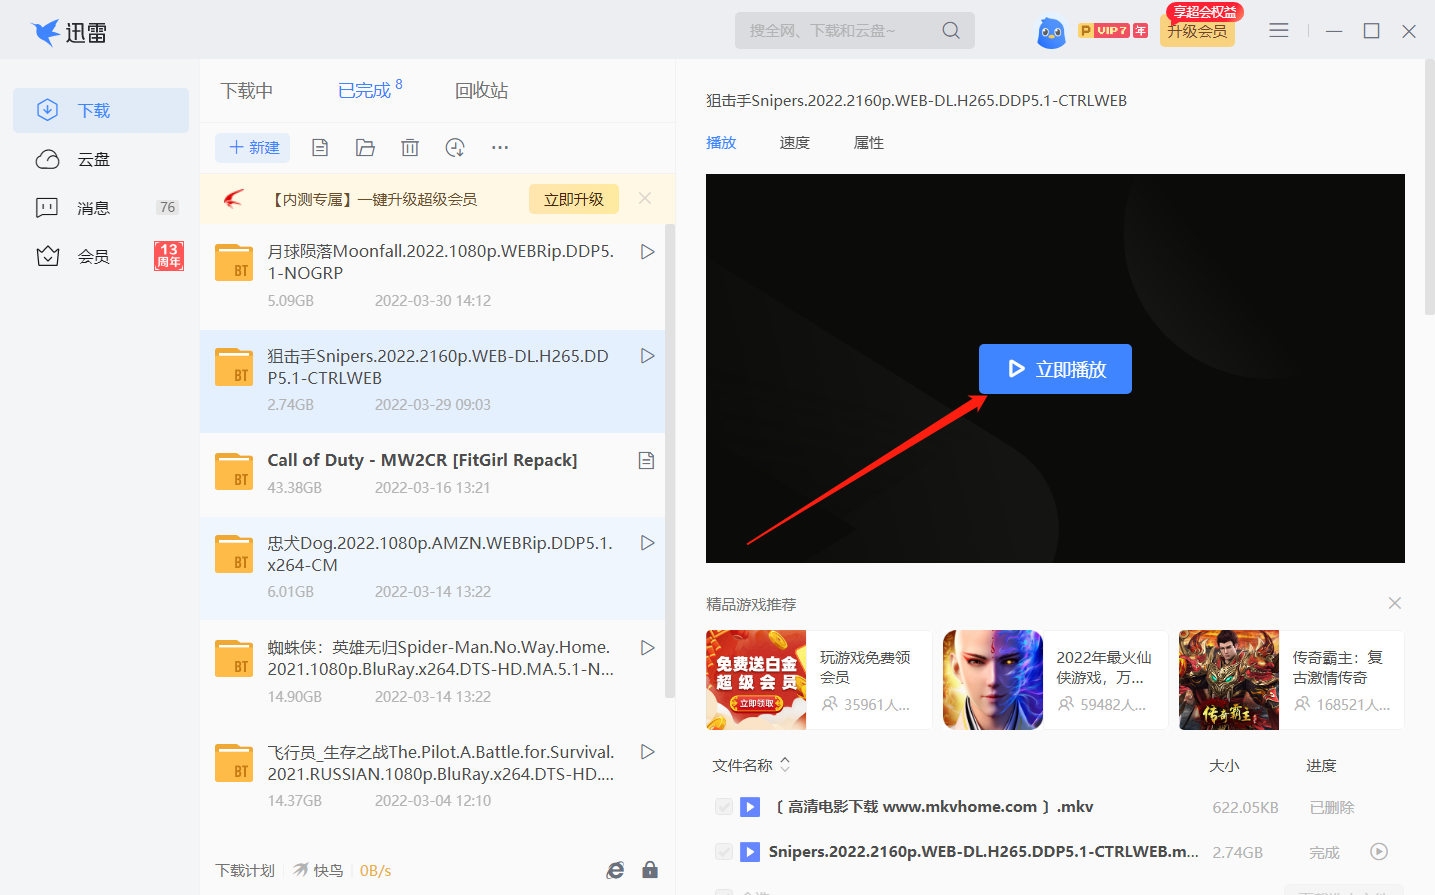Open the download folder icon in toolbar

tap(365, 148)
